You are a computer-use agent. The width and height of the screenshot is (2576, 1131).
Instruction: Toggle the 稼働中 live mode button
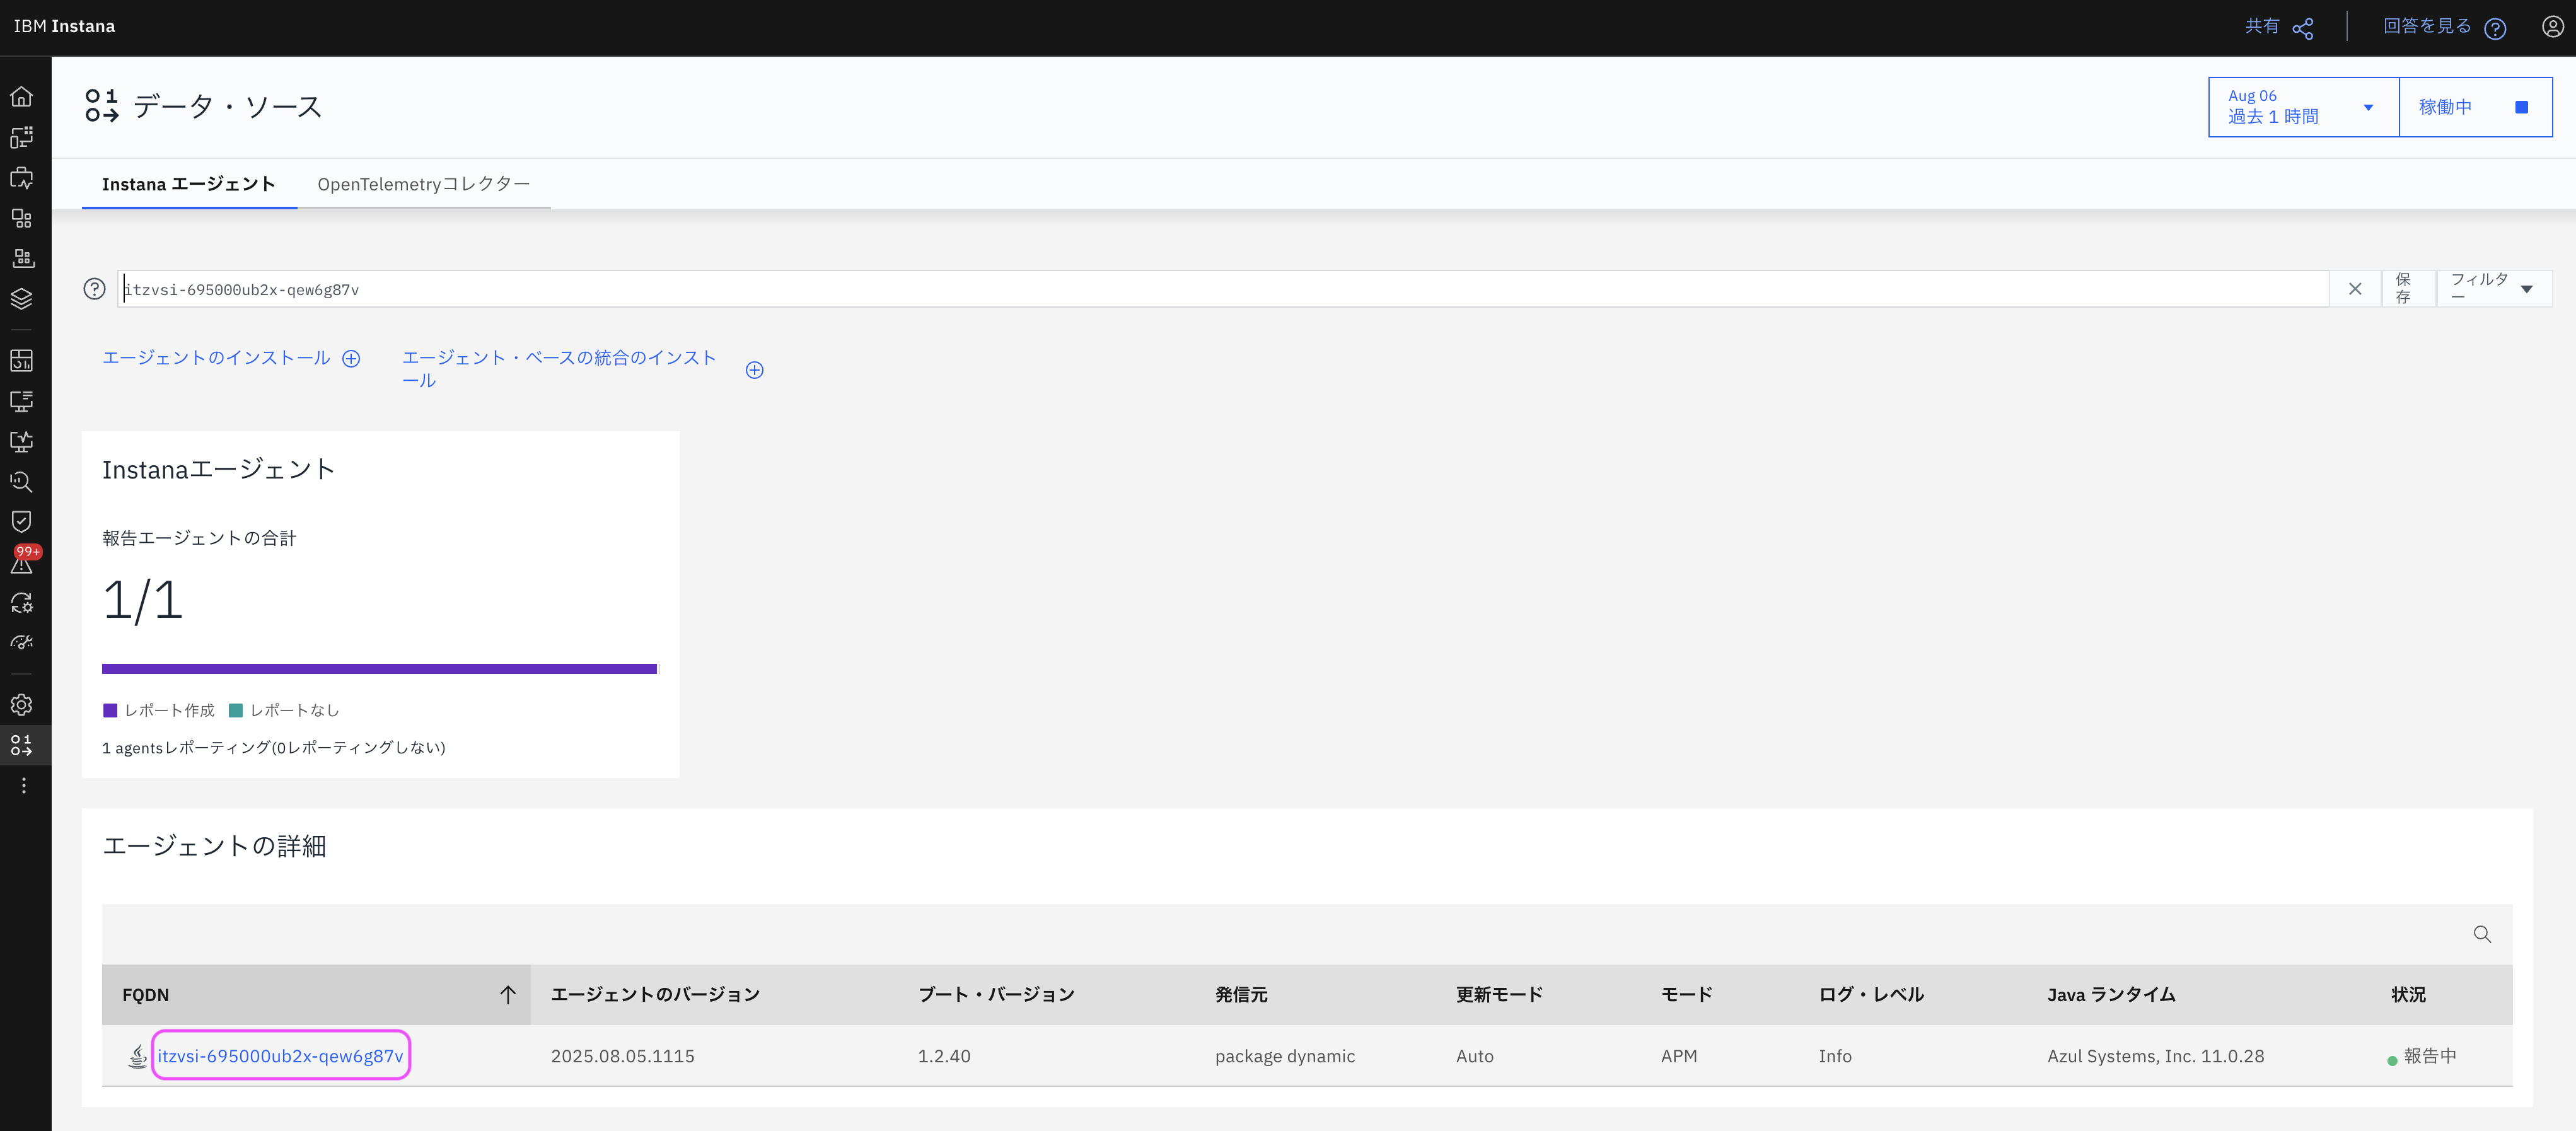pos(2474,107)
